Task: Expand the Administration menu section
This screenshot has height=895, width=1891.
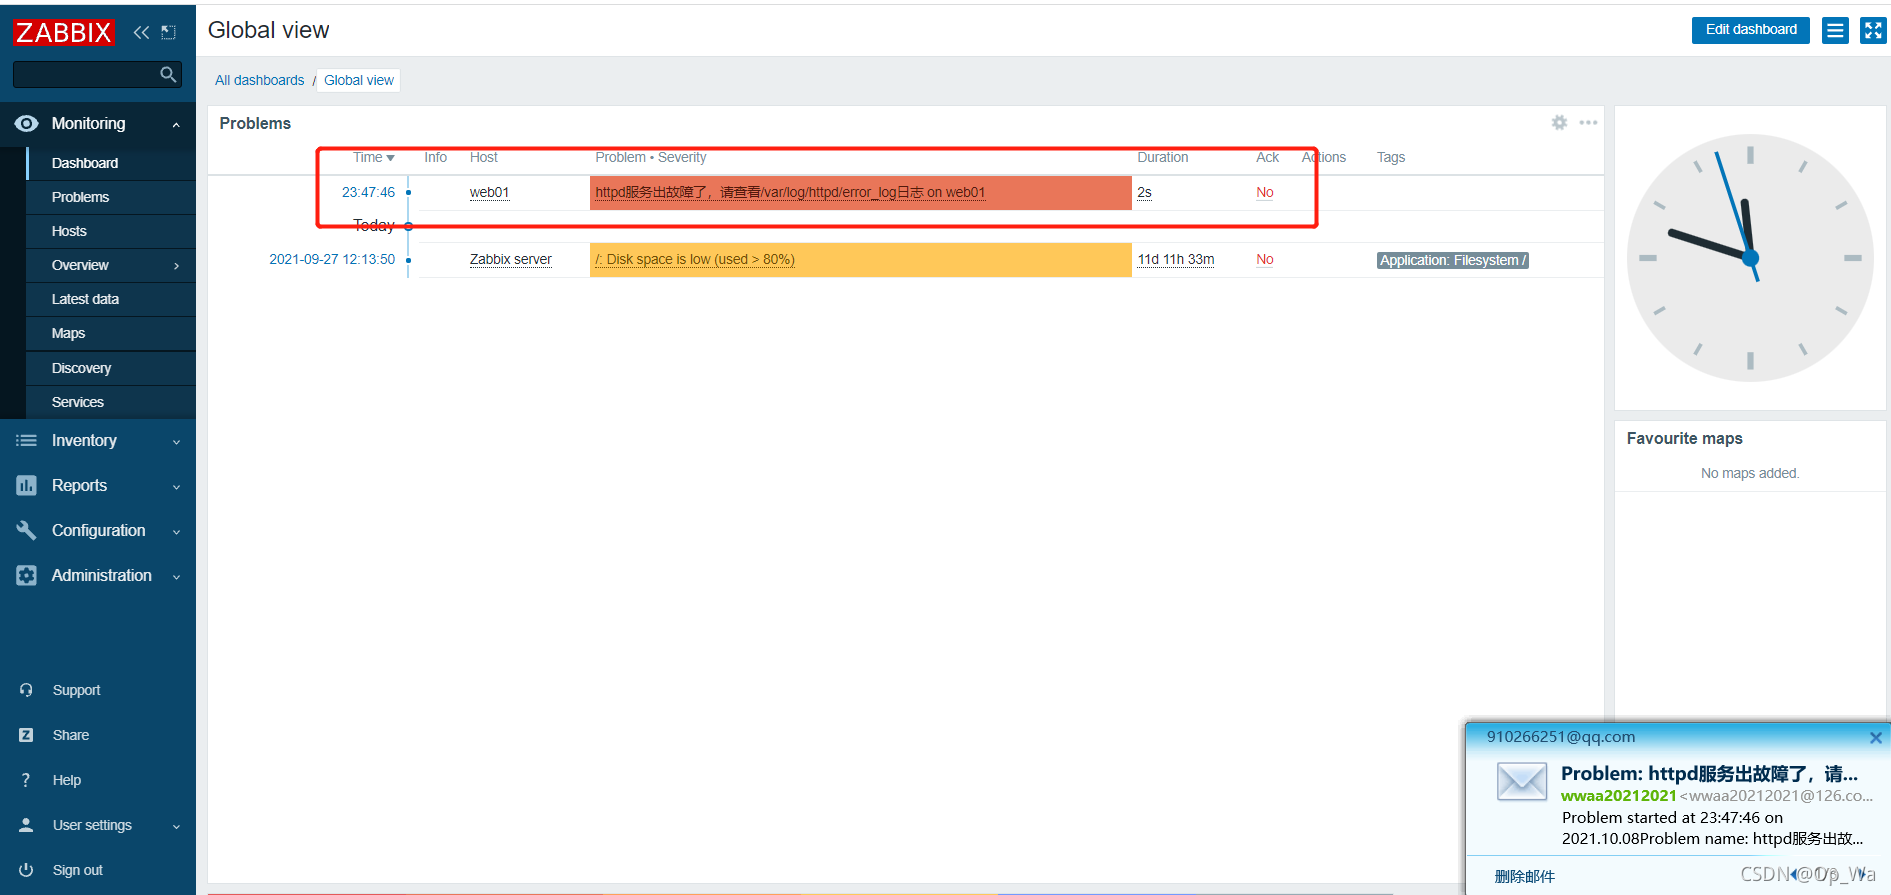Action: (176, 576)
